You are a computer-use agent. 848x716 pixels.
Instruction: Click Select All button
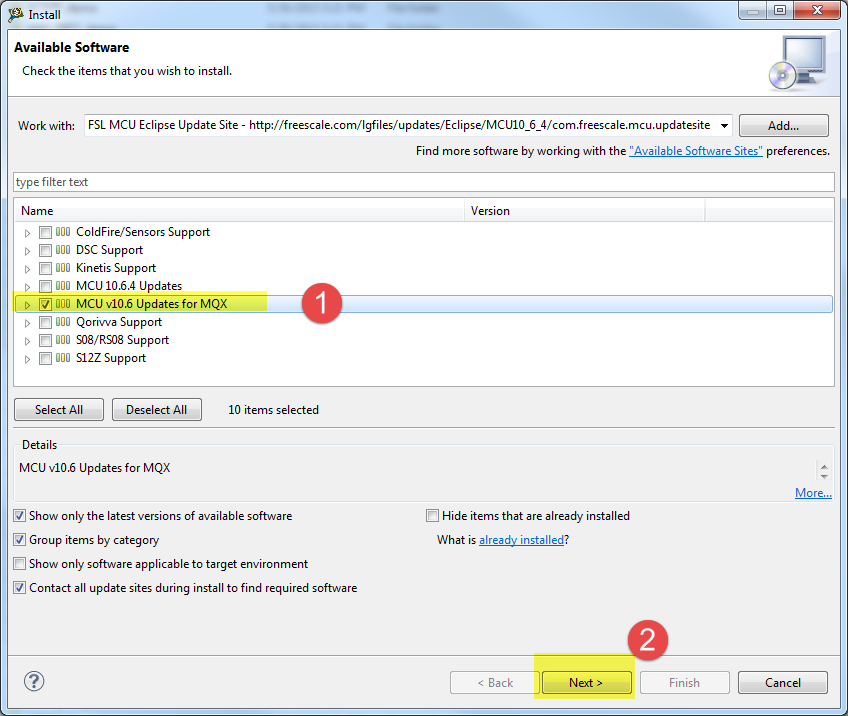(x=59, y=409)
